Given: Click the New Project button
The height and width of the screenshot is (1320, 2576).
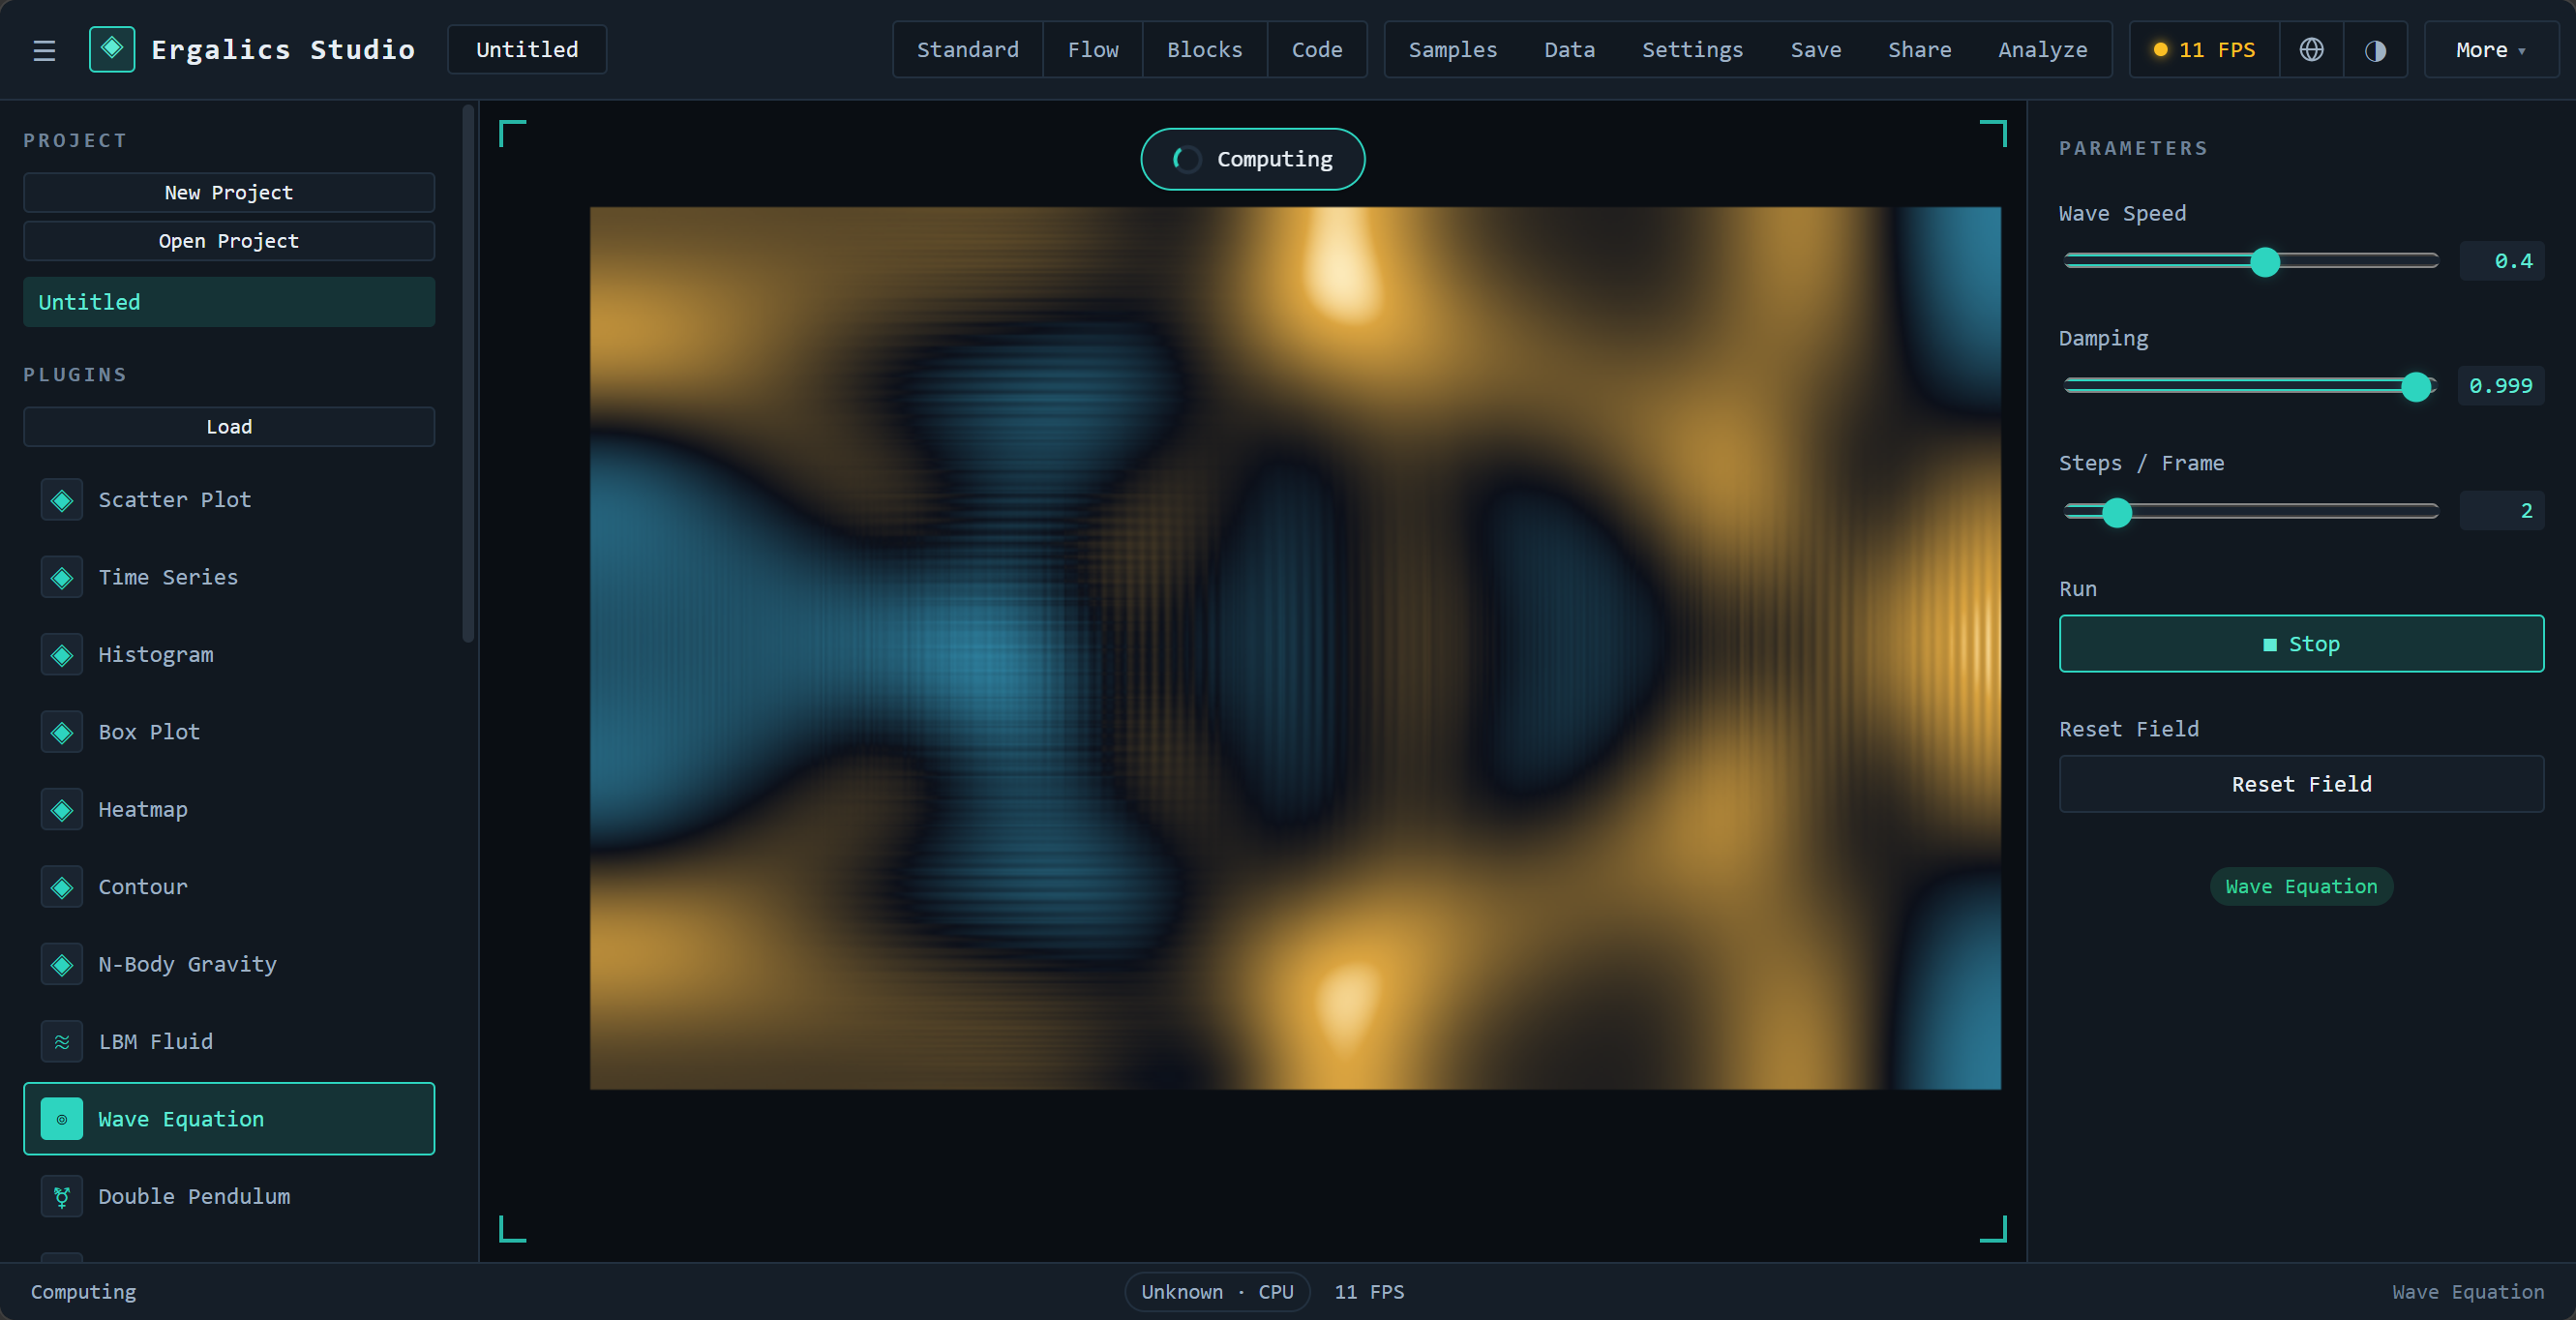Looking at the screenshot, I should pyautogui.click(x=229, y=193).
